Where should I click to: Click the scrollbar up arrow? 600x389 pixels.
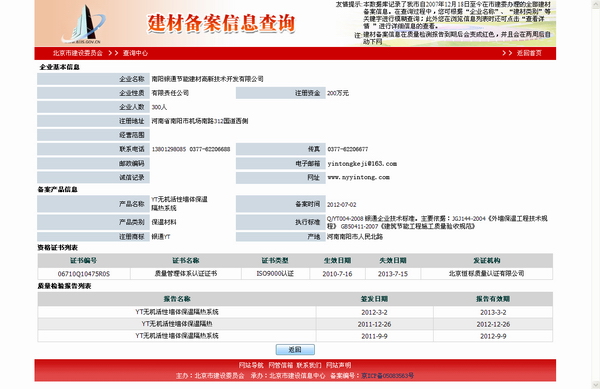[596, 3]
